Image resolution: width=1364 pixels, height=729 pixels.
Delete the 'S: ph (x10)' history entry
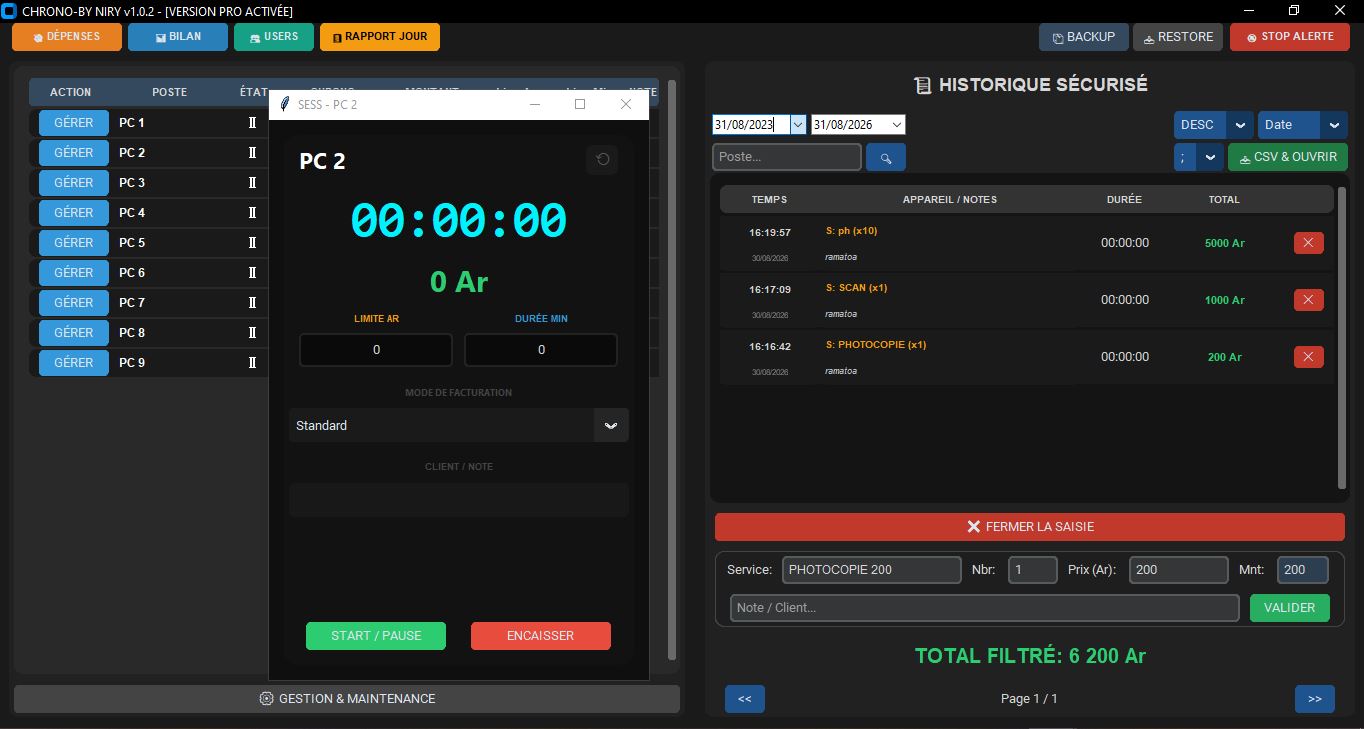(x=1308, y=243)
